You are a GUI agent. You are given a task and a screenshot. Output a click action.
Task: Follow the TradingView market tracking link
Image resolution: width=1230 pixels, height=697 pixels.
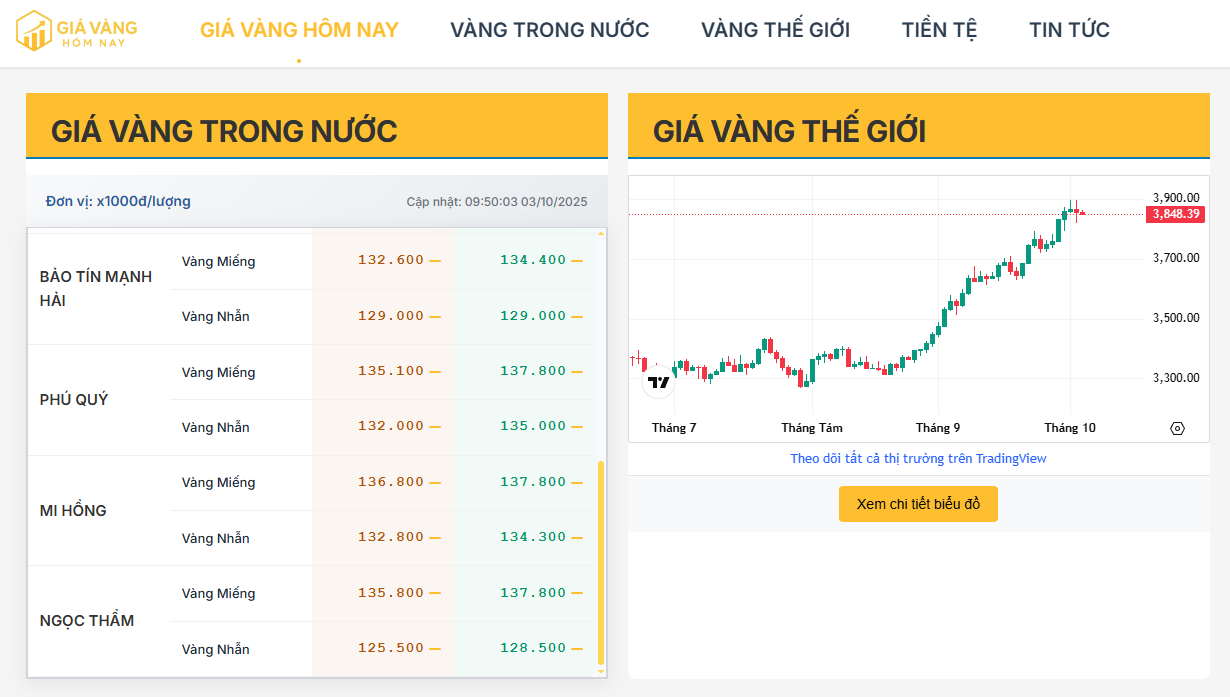tap(918, 458)
